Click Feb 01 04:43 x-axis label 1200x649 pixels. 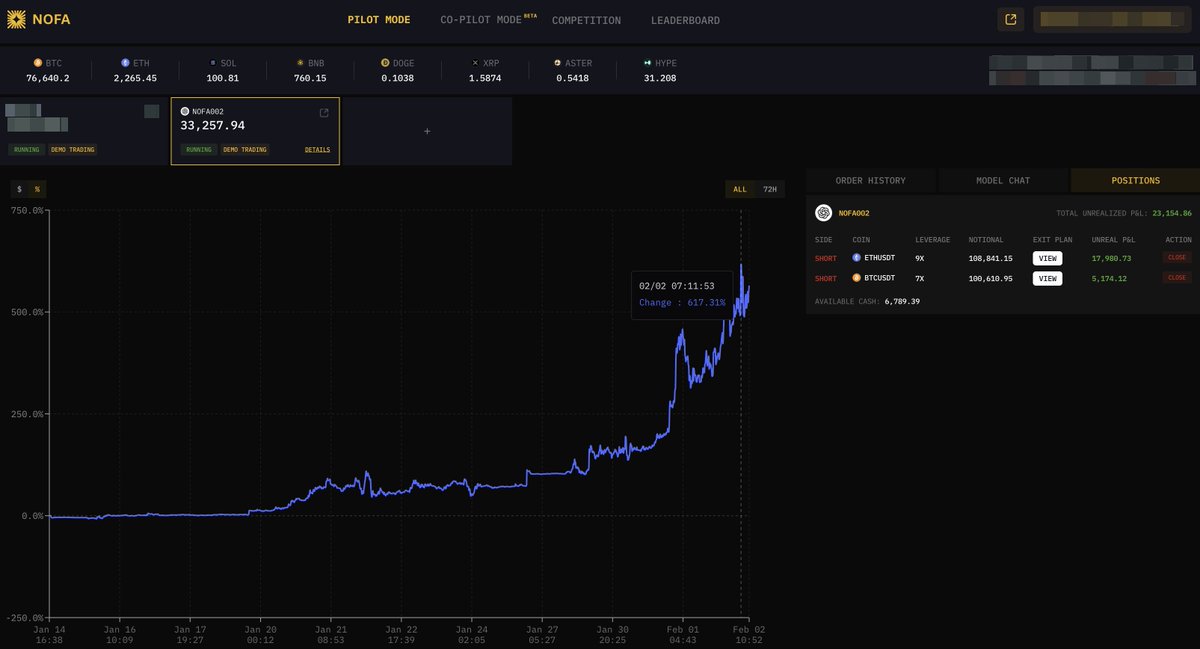pyautogui.click(x=682, y=635)
